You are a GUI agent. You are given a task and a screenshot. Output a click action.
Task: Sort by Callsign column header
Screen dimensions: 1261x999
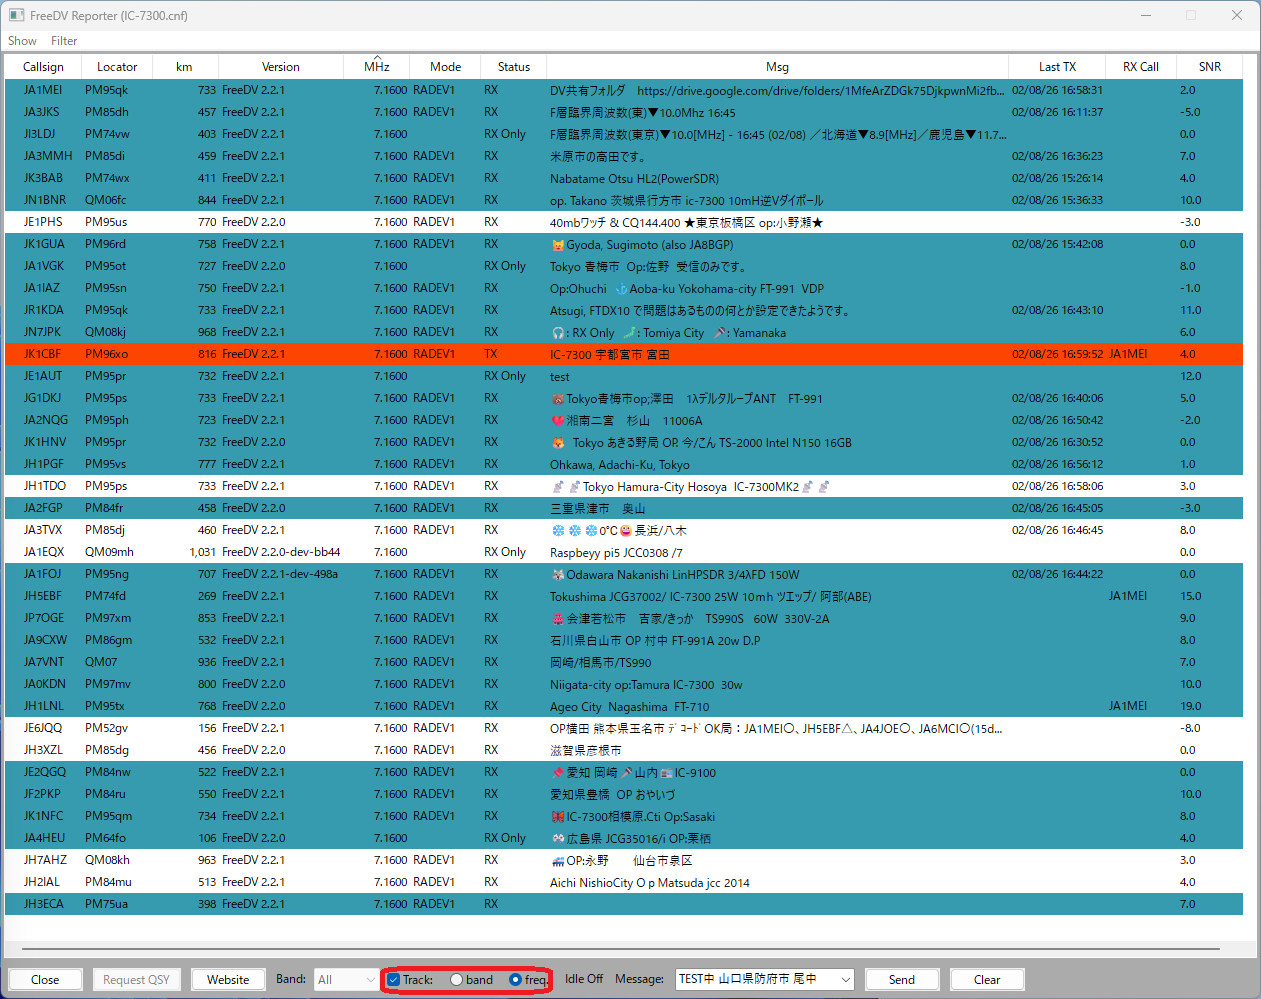pos(43,67)
